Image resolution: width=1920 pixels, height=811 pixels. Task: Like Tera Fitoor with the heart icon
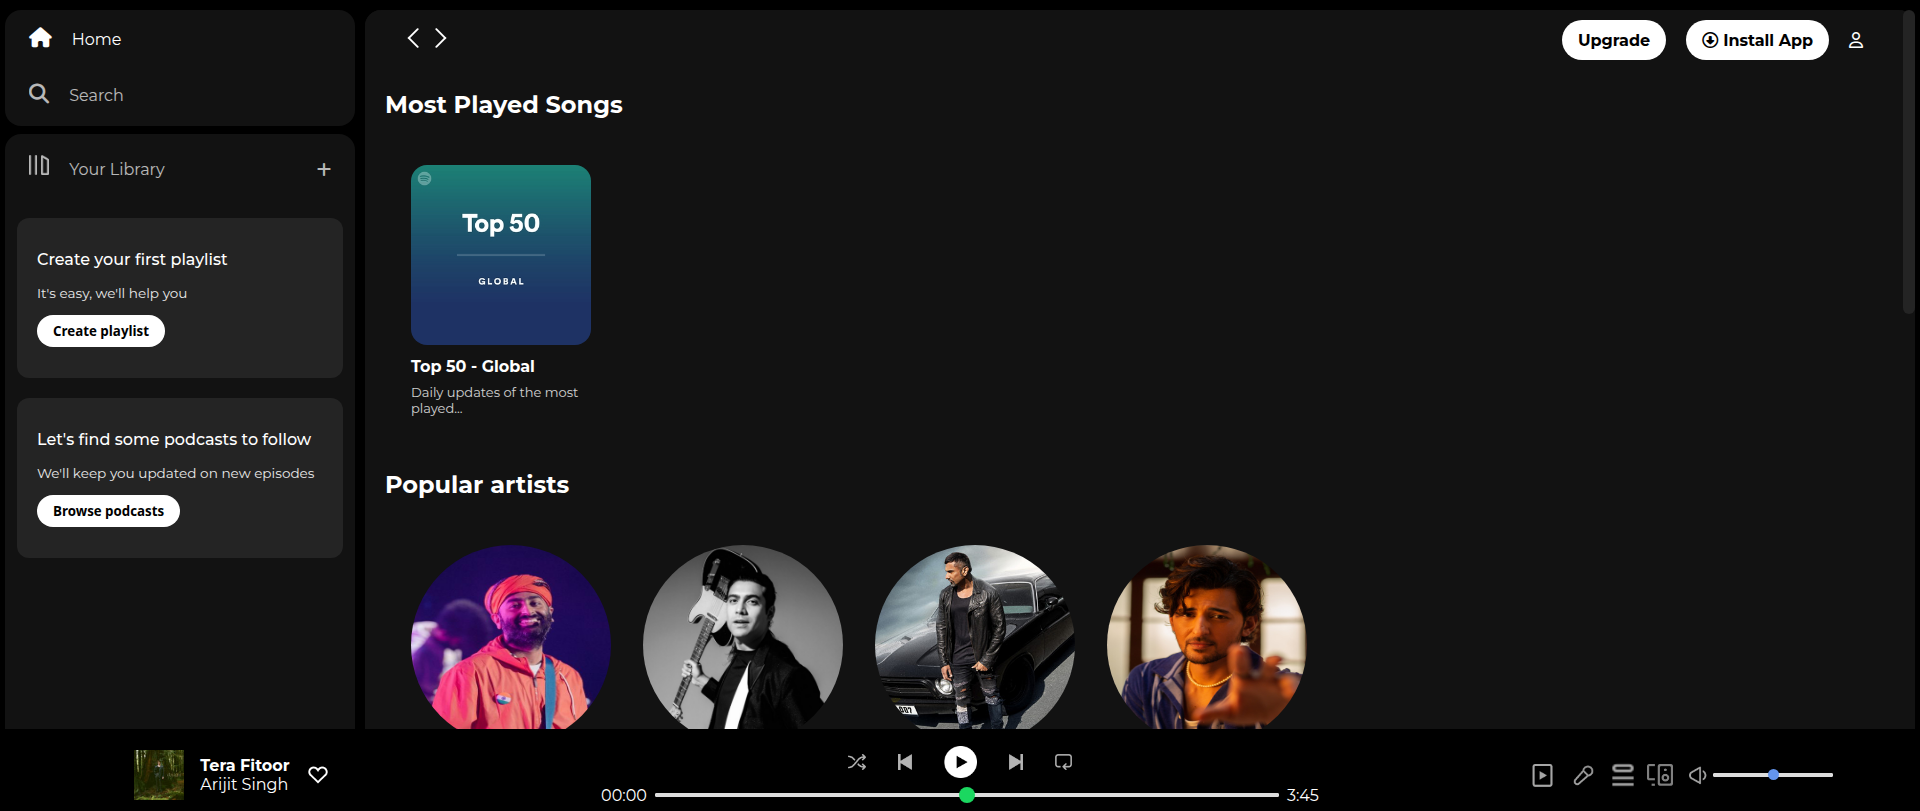coord(318,775)
